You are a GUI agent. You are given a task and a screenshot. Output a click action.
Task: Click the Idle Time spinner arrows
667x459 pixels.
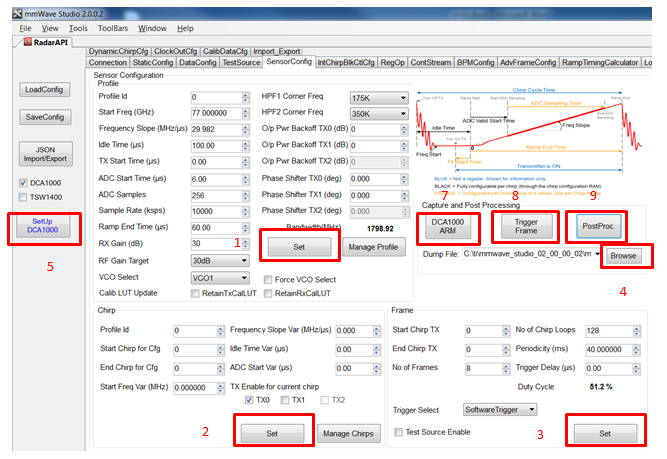[x=245, y=145]
